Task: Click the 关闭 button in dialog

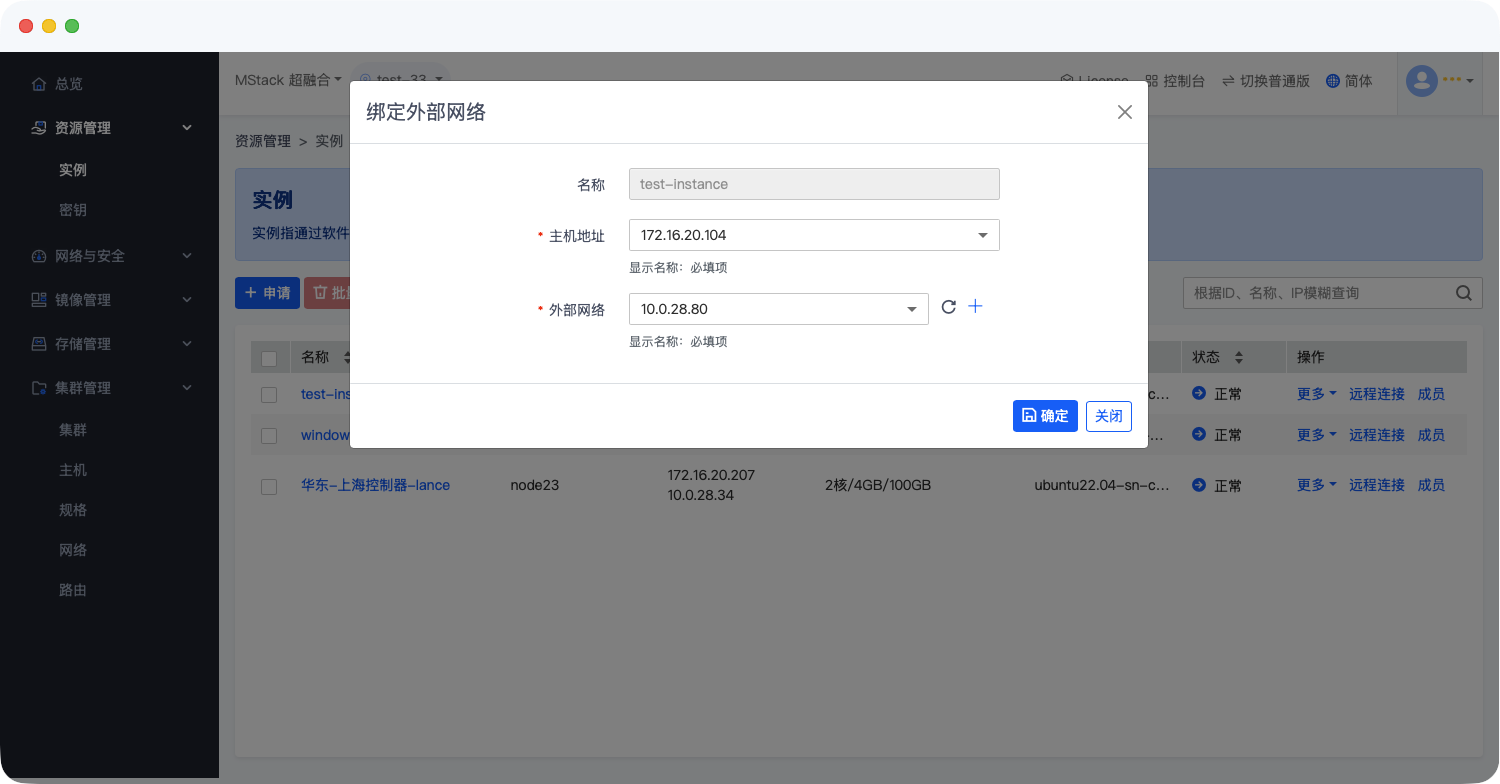Action: tap(1108, 416)
